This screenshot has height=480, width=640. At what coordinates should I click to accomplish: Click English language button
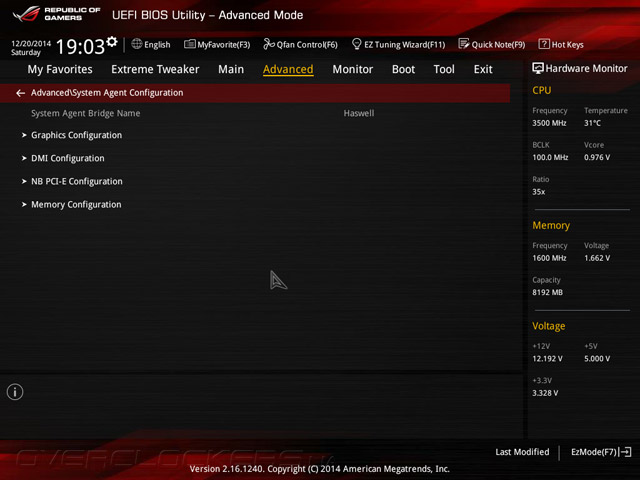pyautogui.click(x=157, y=44)
